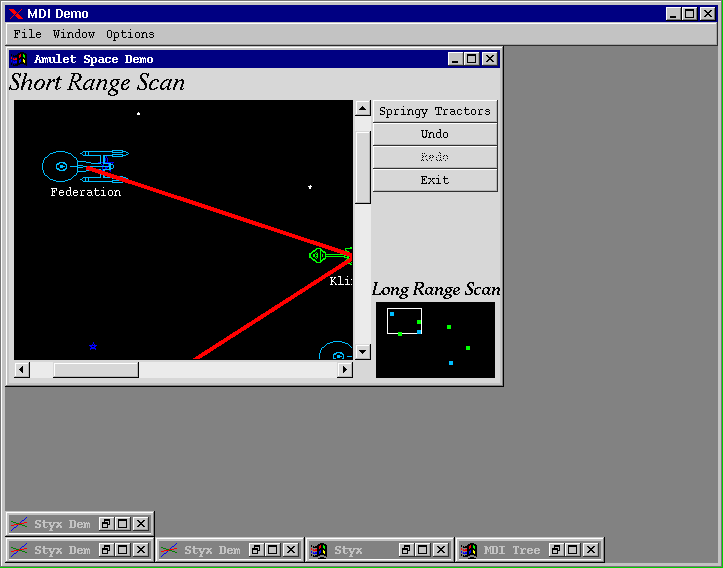Click the Federation starship in the scan

click(x=84, y=163)
